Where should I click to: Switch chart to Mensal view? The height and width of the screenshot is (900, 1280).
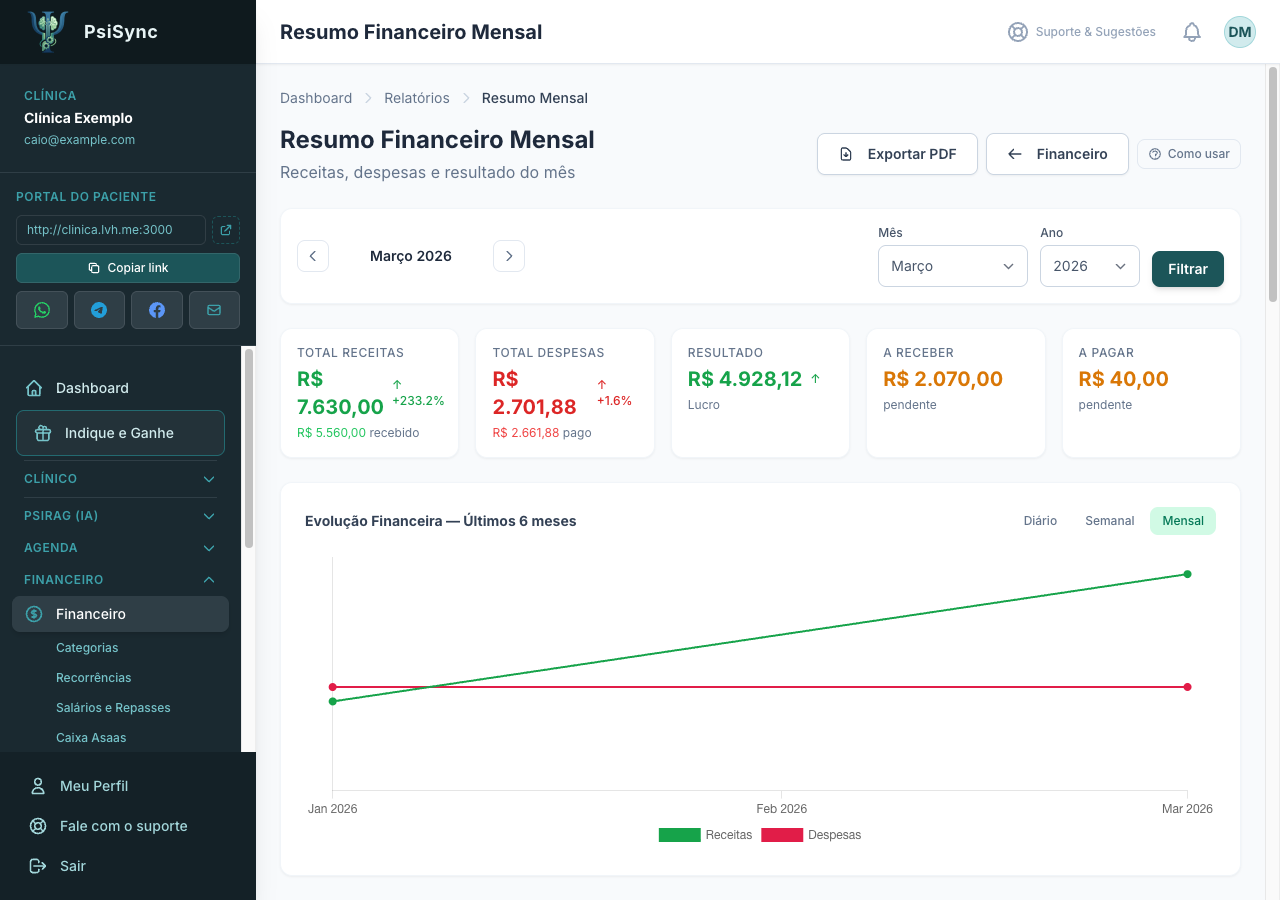pos(1183,521)
